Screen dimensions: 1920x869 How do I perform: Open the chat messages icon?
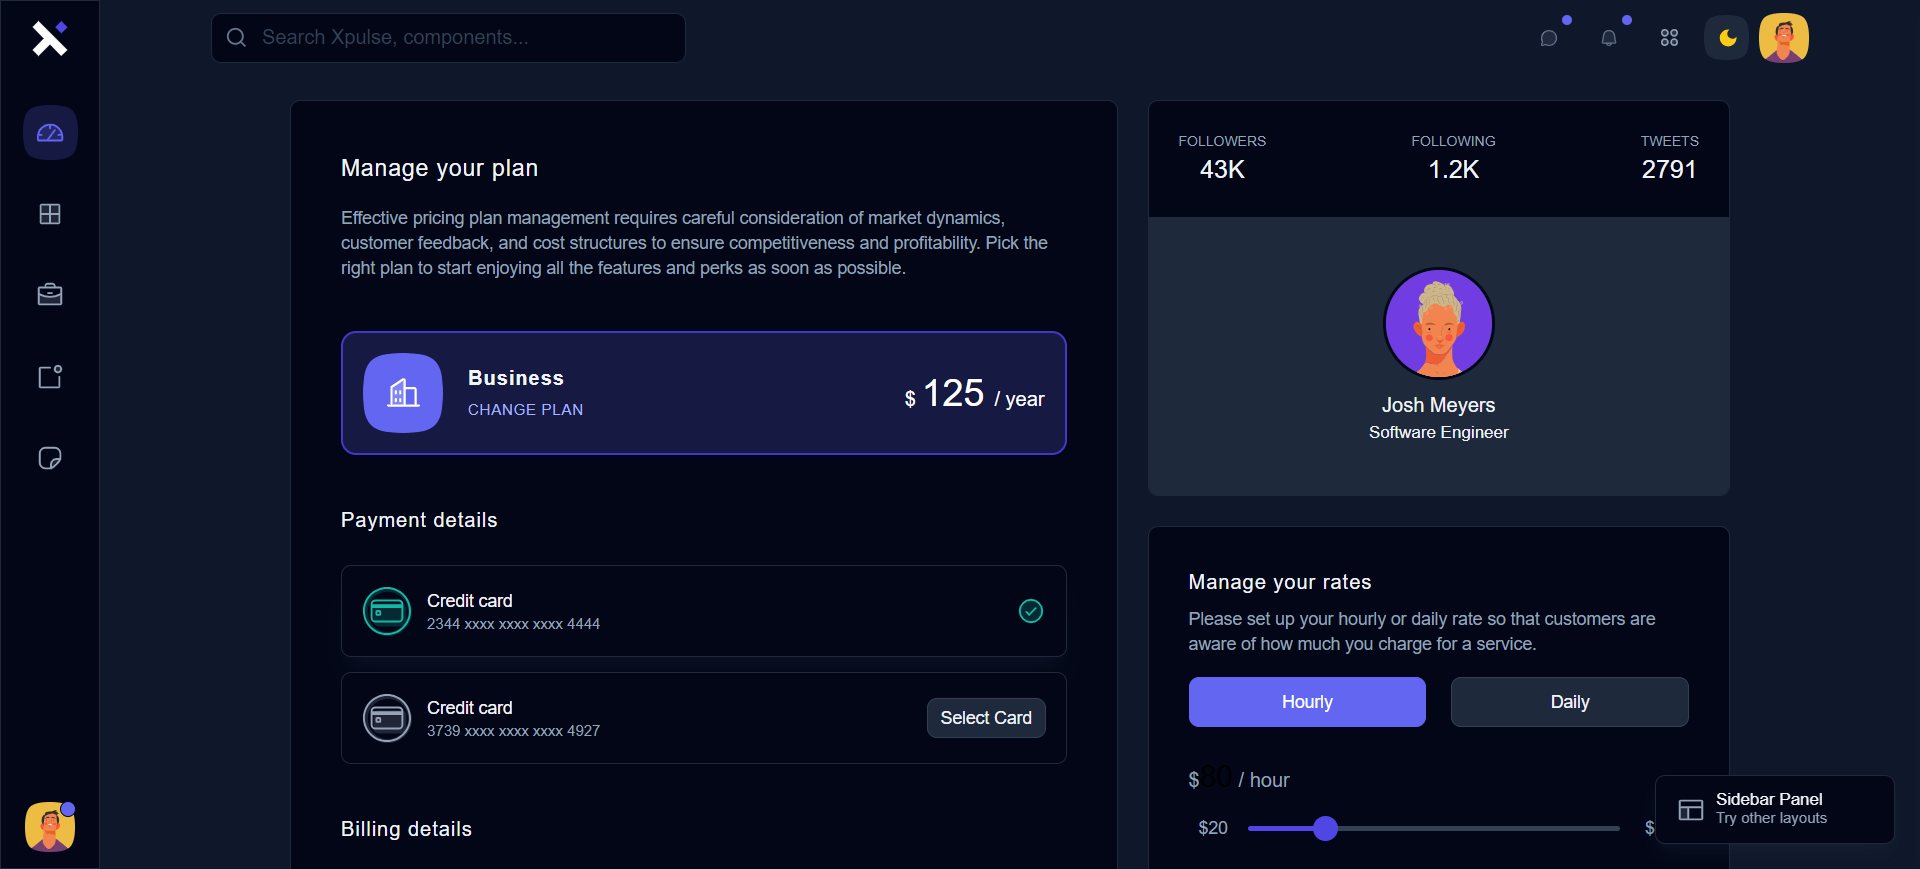click(1549, 38)
